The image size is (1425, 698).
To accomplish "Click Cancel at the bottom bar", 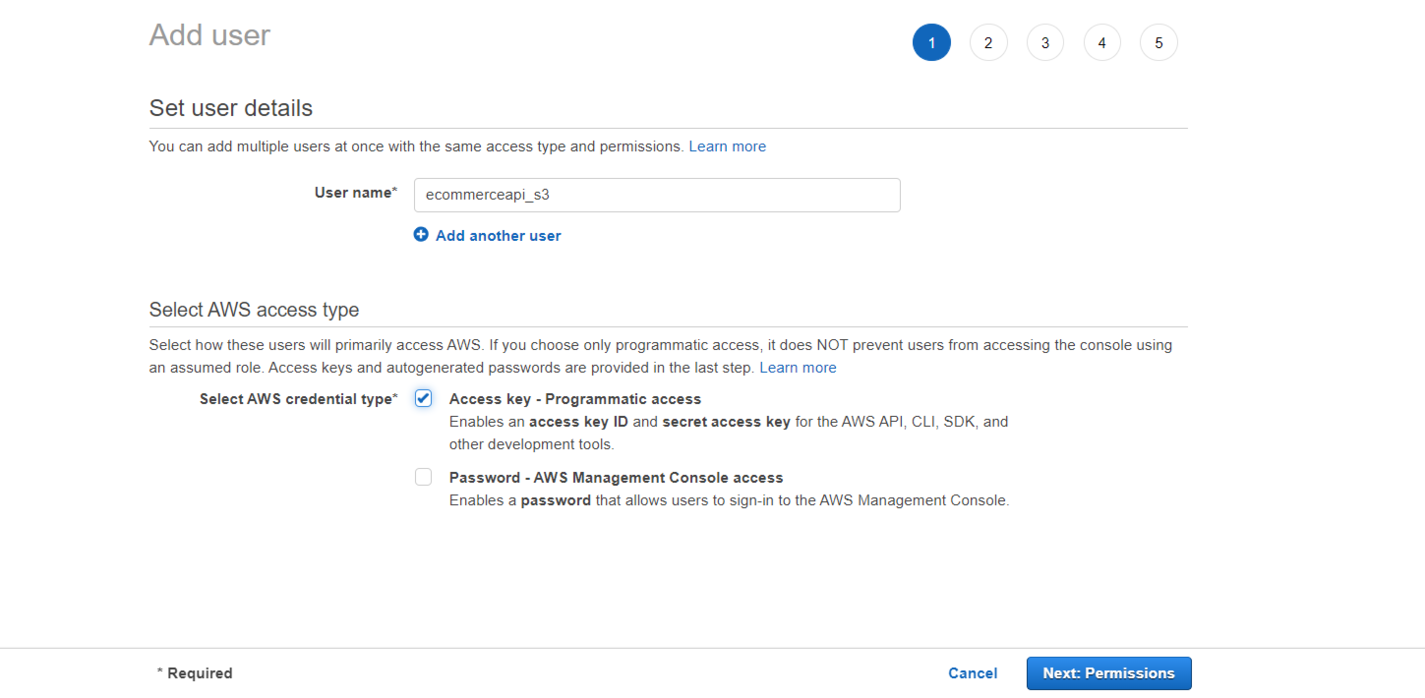I will (x=972, y=673).
